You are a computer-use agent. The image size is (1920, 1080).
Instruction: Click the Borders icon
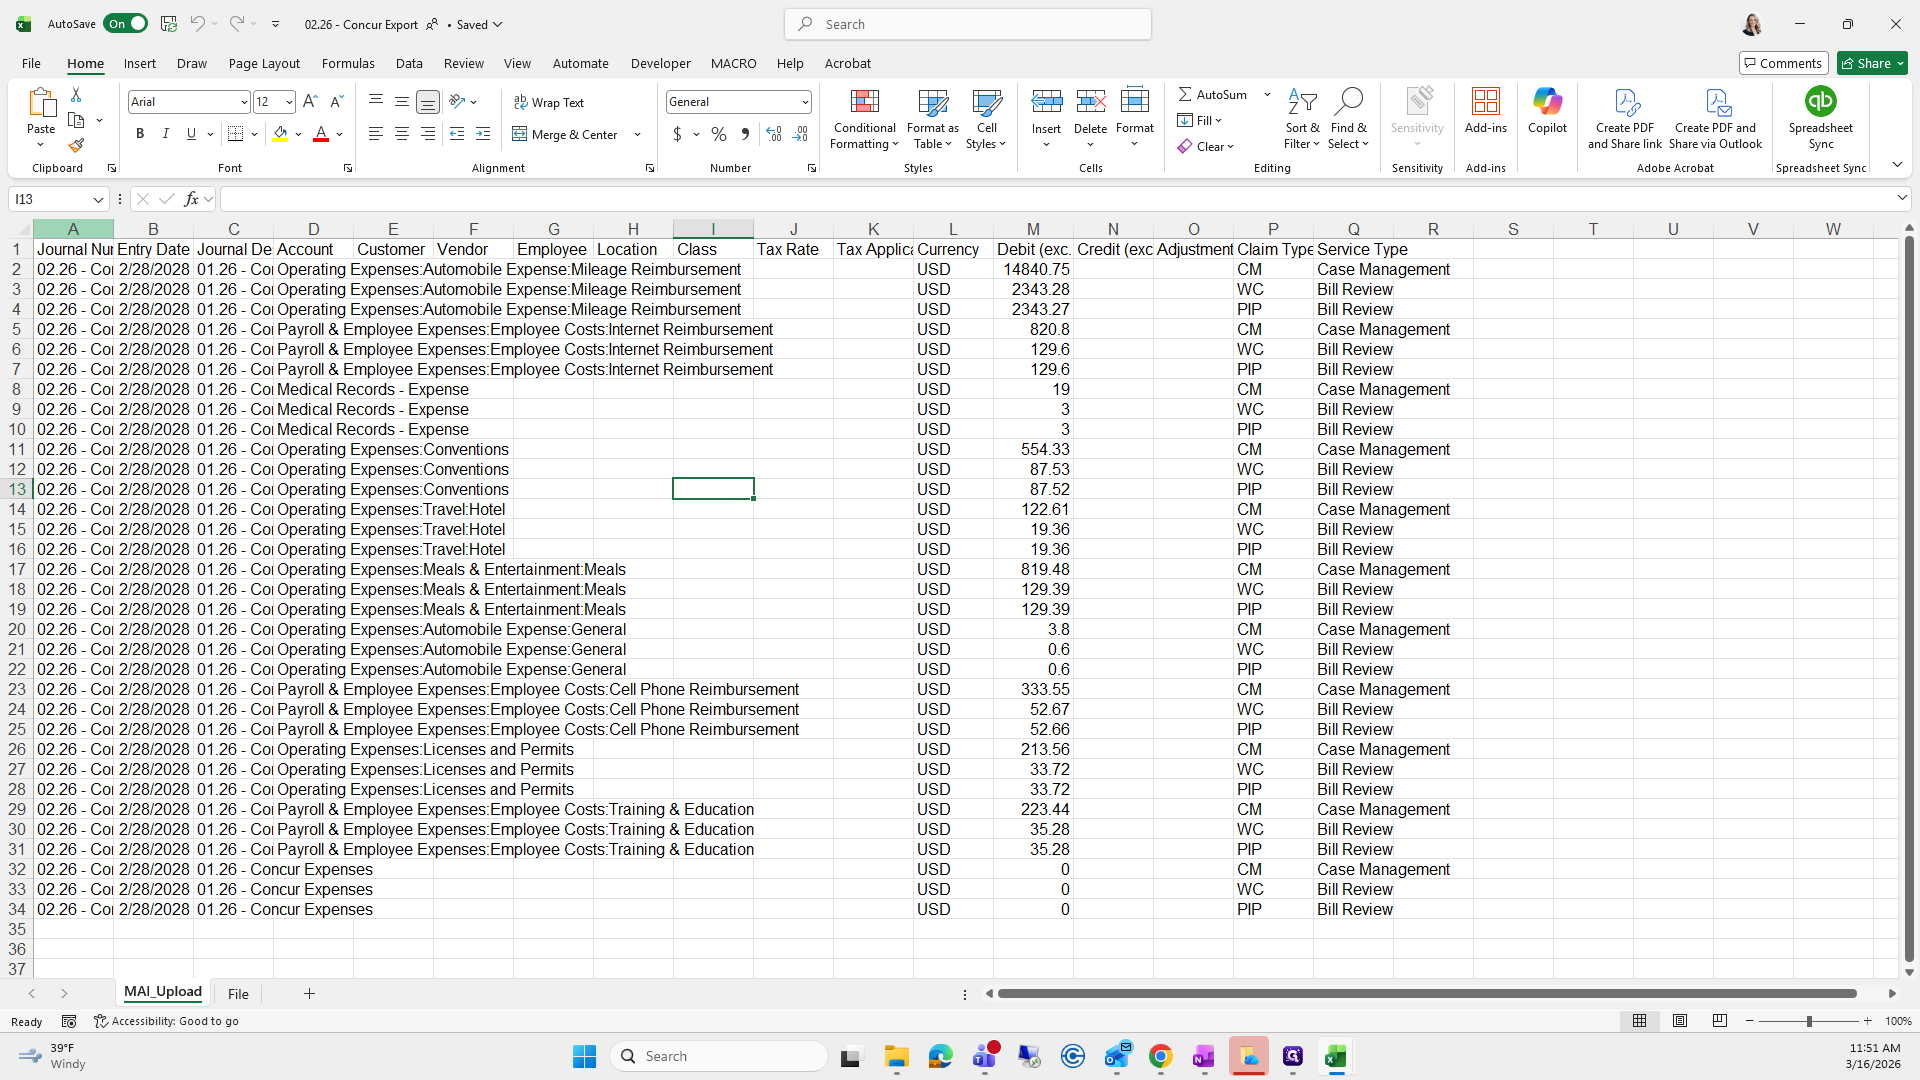pyautogui.click(x=235, y=134)
